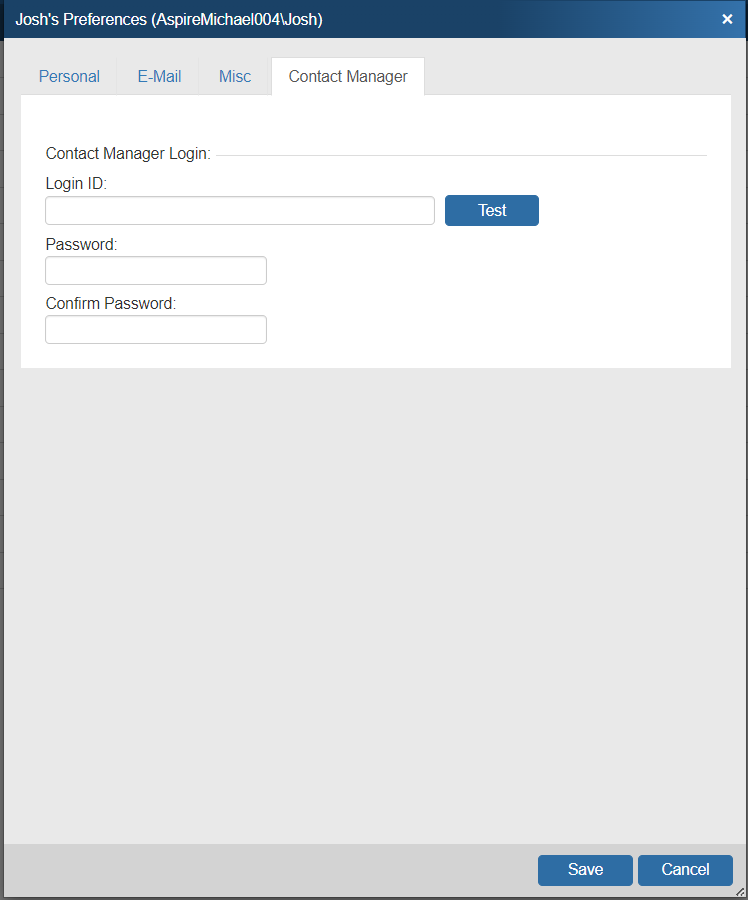Click the "Confirm Password:" label
The width and height of the screenshot is (748, 900).
coord(111,303)
